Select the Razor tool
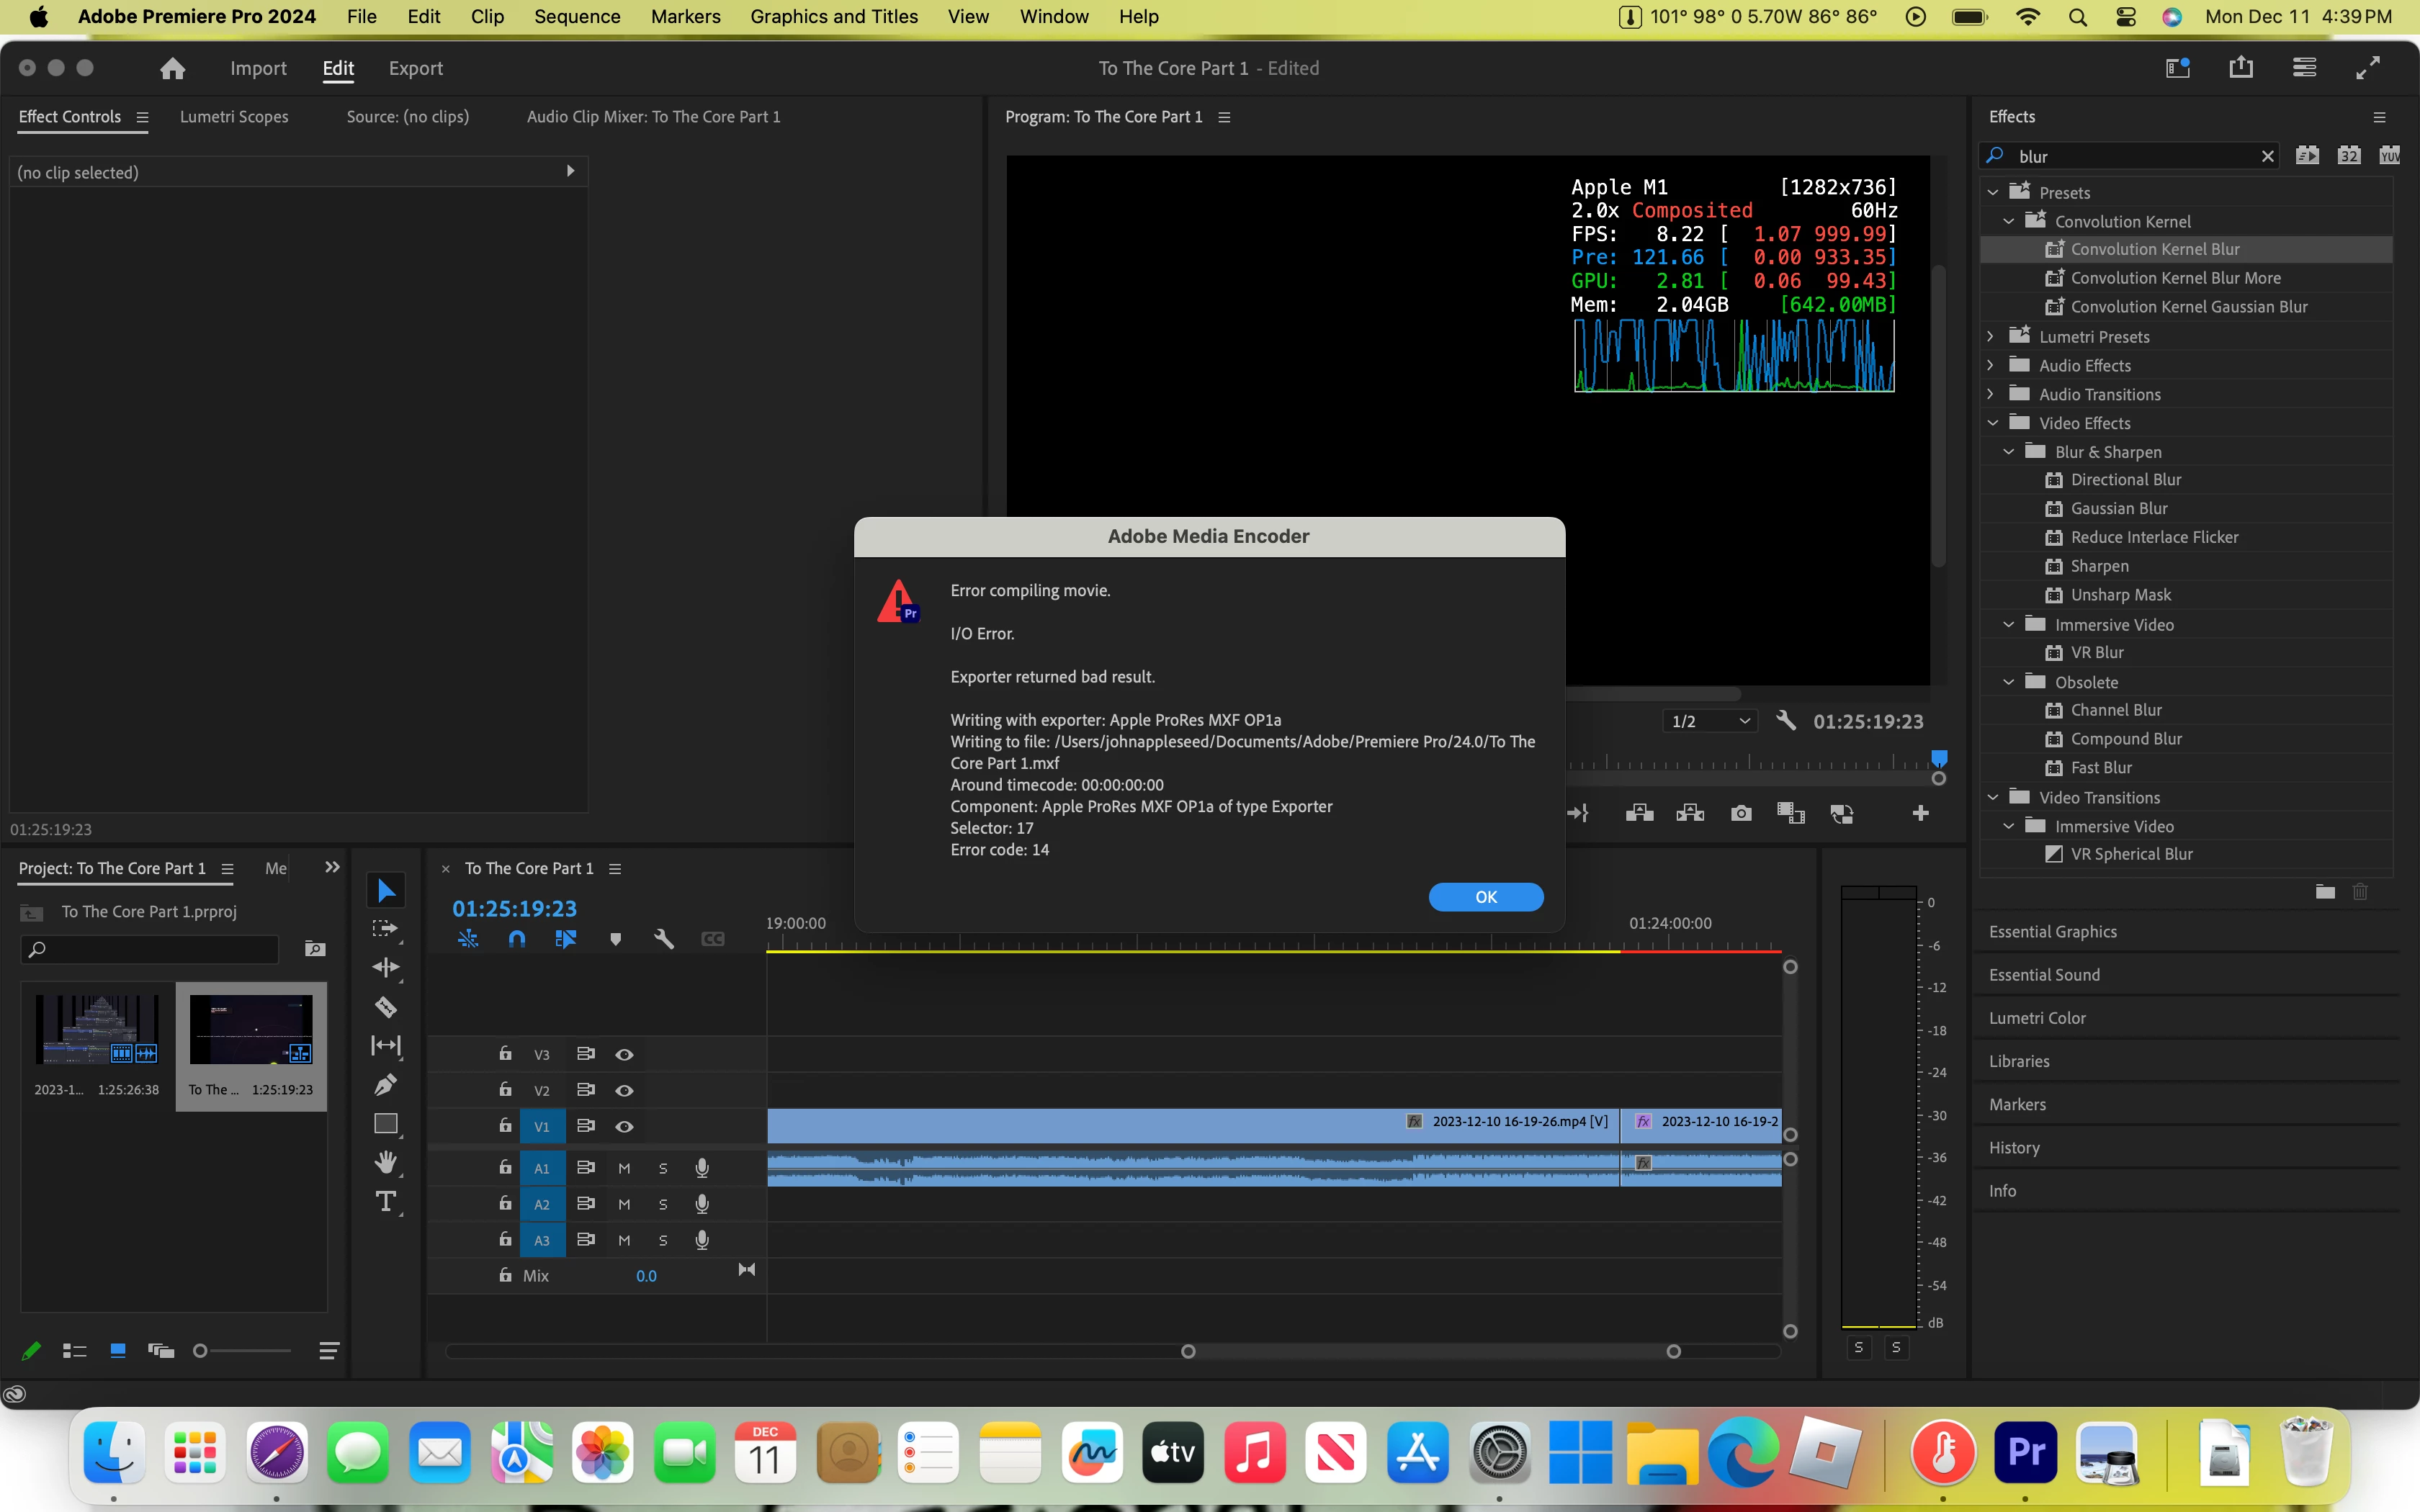Screen dimensions: 2420x1512 pyautogui.click(x=386, y=1007)
